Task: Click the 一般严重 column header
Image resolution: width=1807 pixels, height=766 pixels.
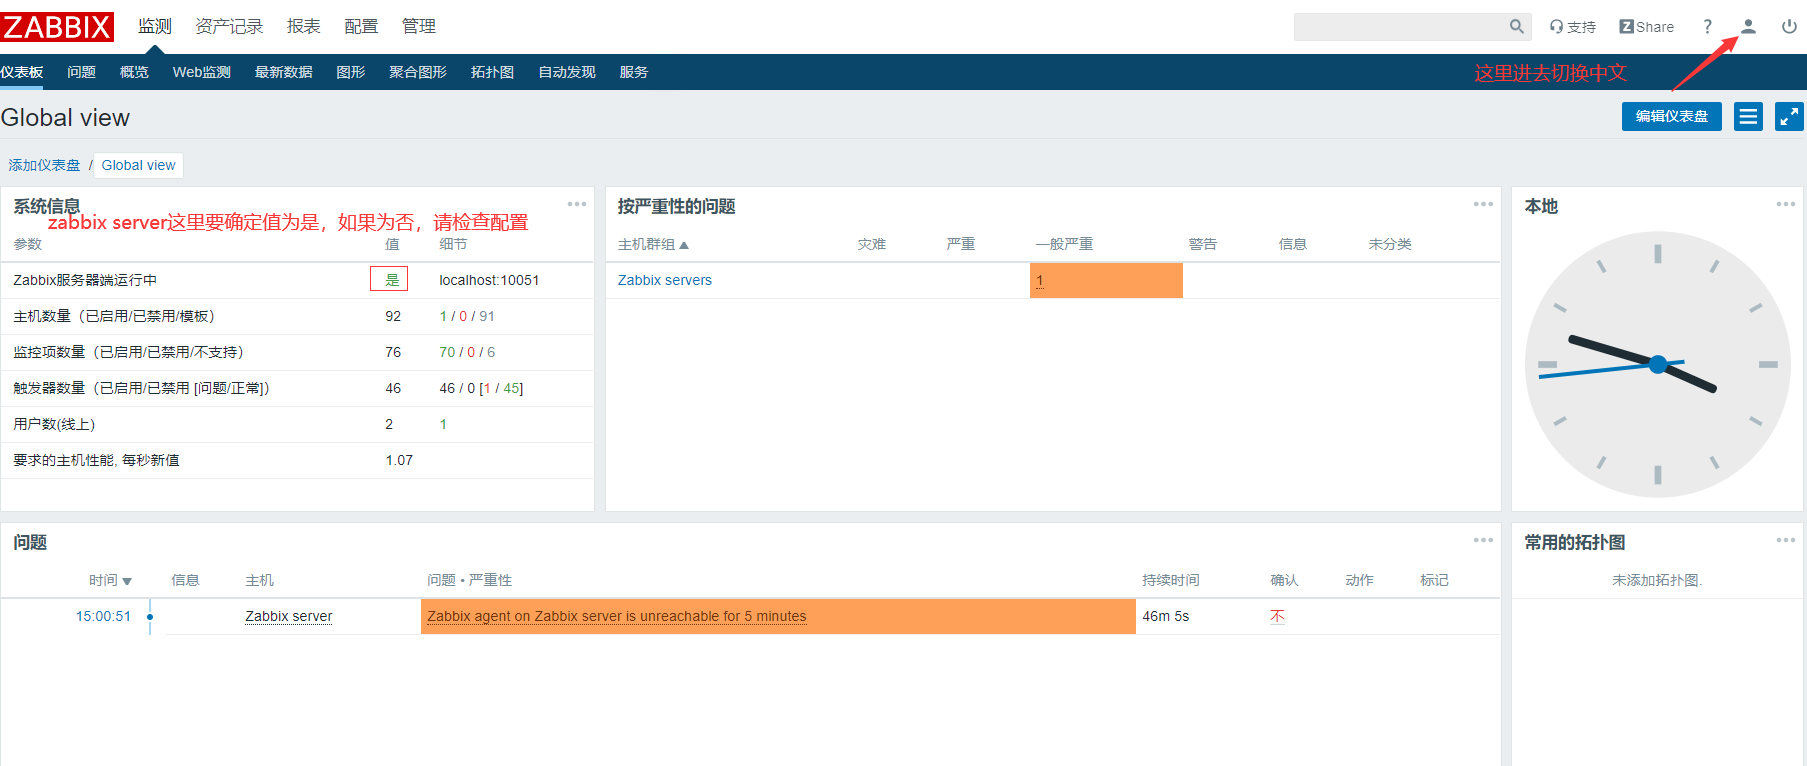Action: pyautogui.click(x=1064, y=244)
